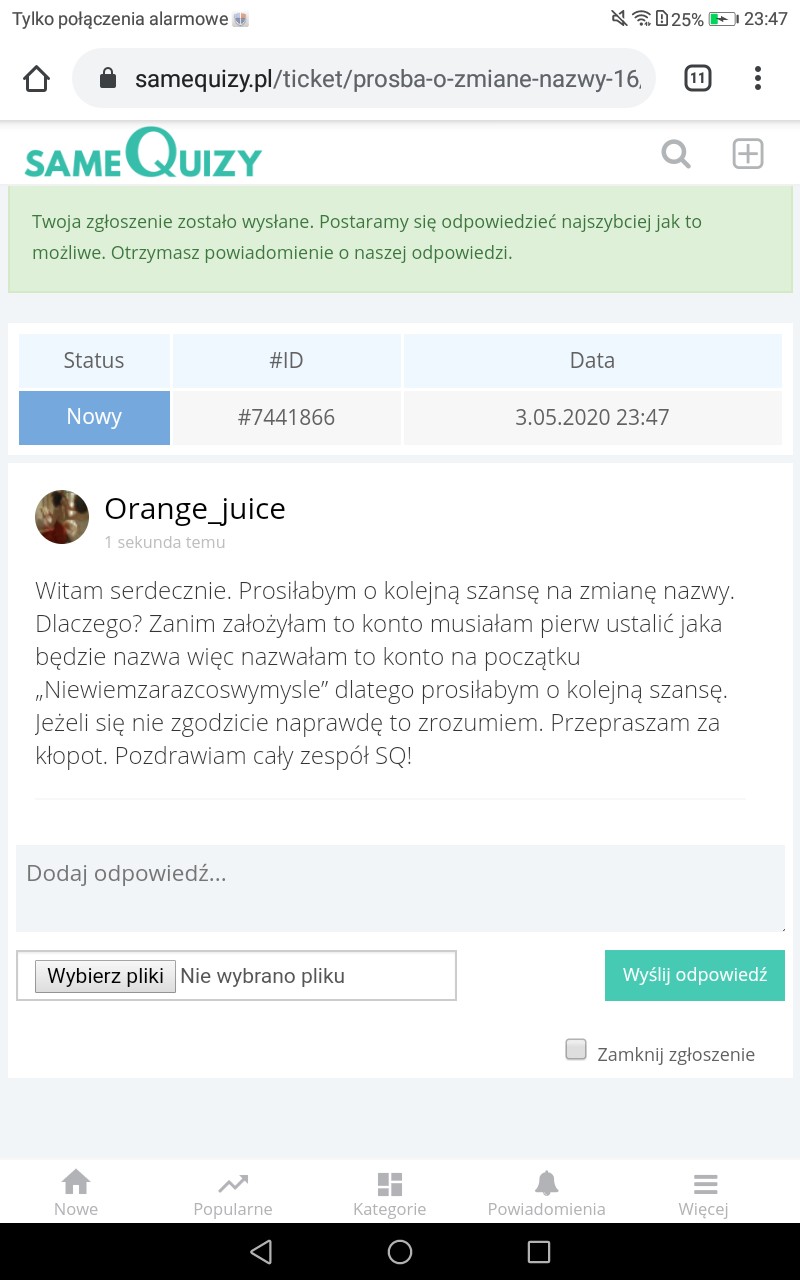Open the Orange_juice username link
This screenshot has height=1280, width=800.
[x=195, y=509]
